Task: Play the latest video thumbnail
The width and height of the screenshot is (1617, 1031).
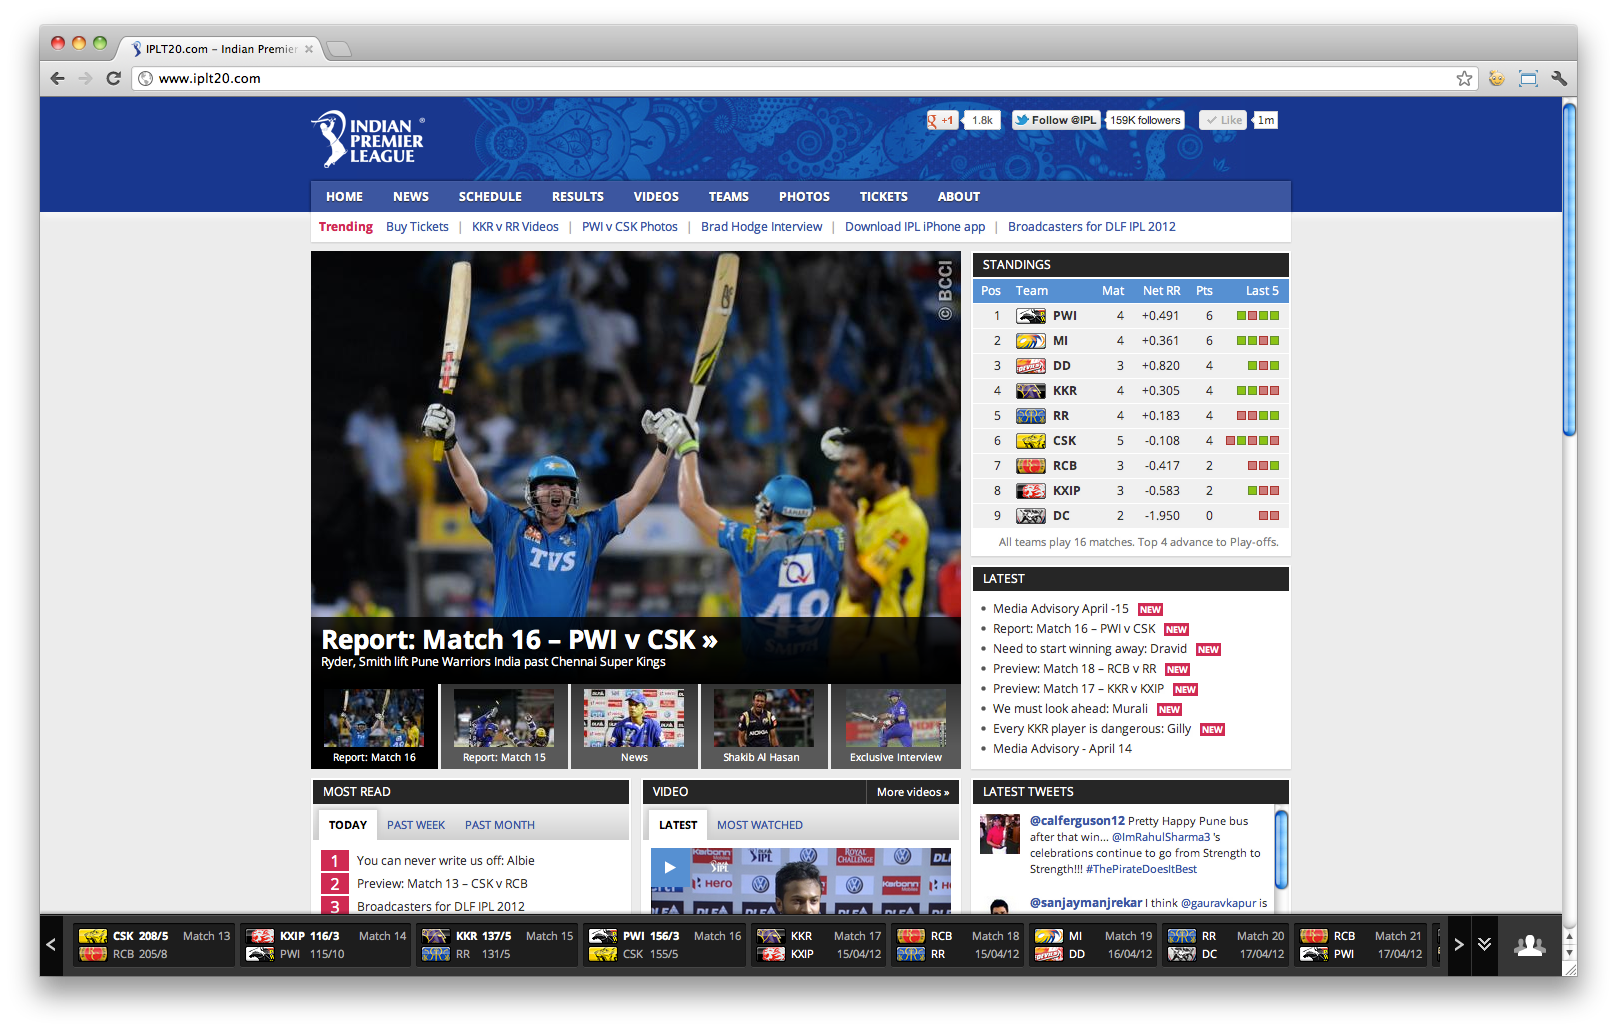Action: point(670,867)
